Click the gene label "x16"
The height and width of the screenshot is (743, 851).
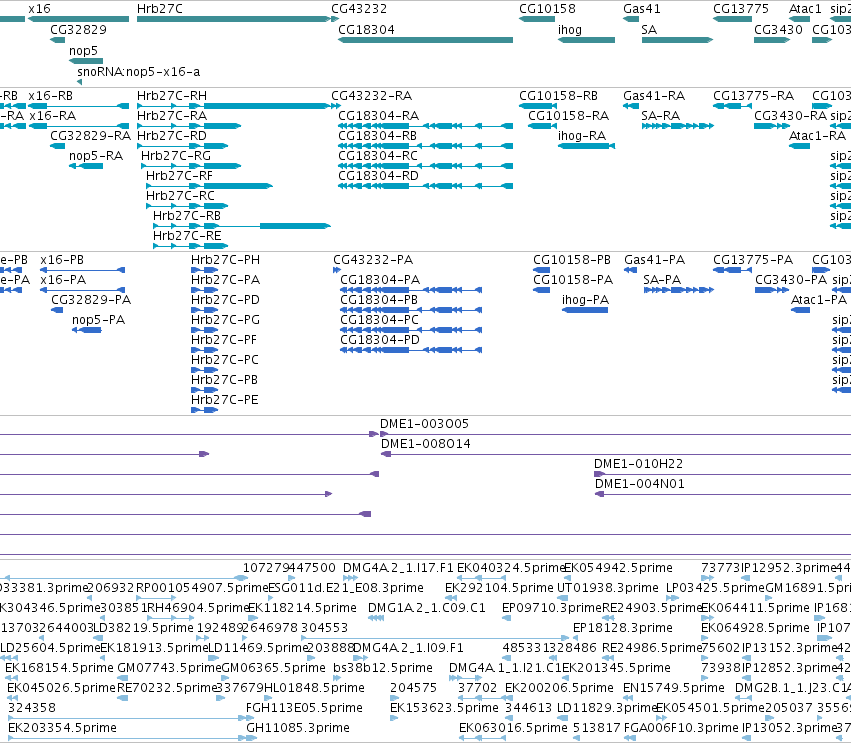pos(39,9)
